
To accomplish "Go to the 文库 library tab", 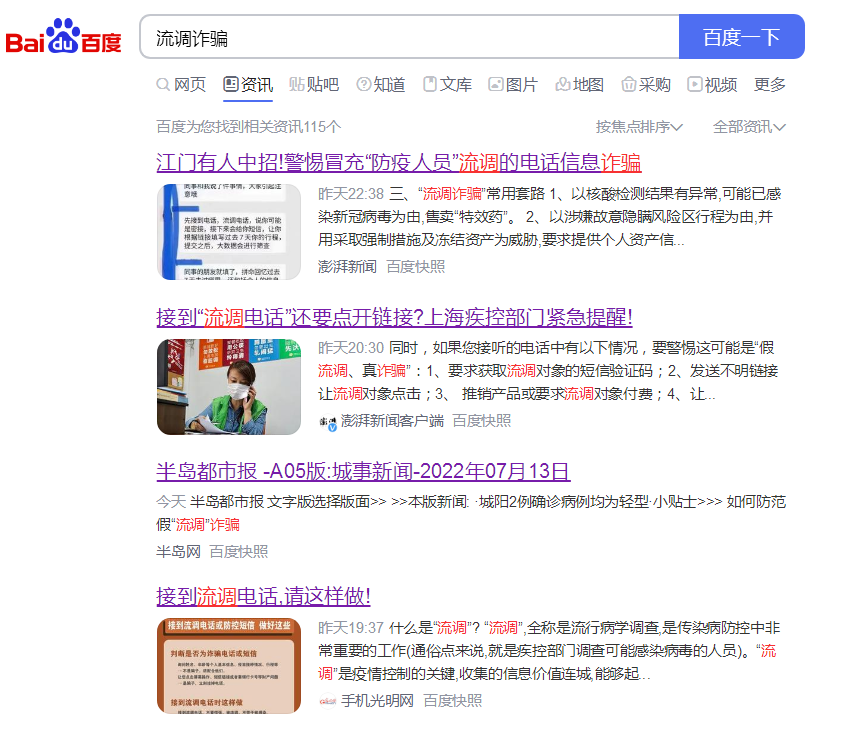I will point(447,85).
